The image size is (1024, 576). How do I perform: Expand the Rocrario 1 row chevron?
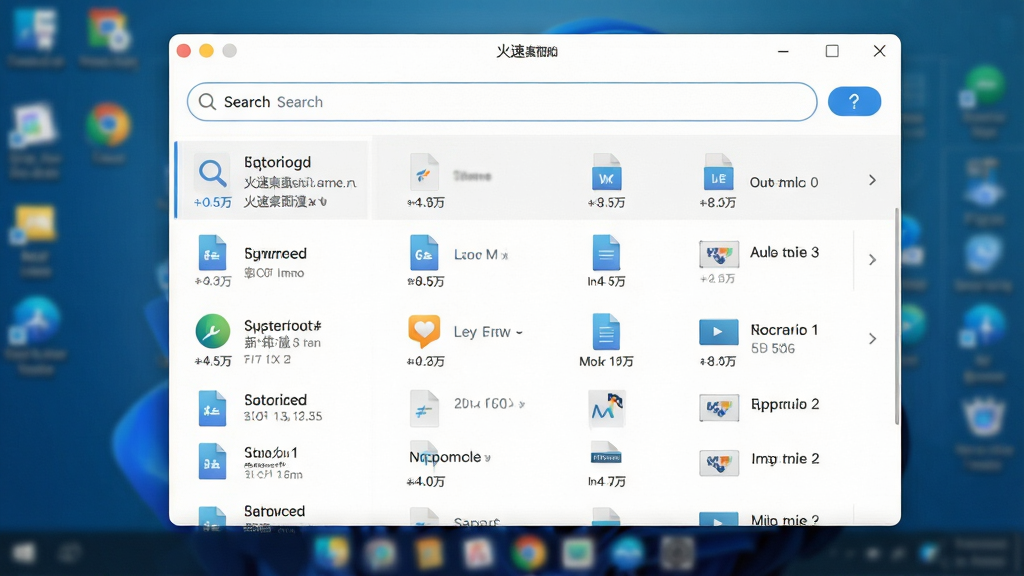click(872, 339)
